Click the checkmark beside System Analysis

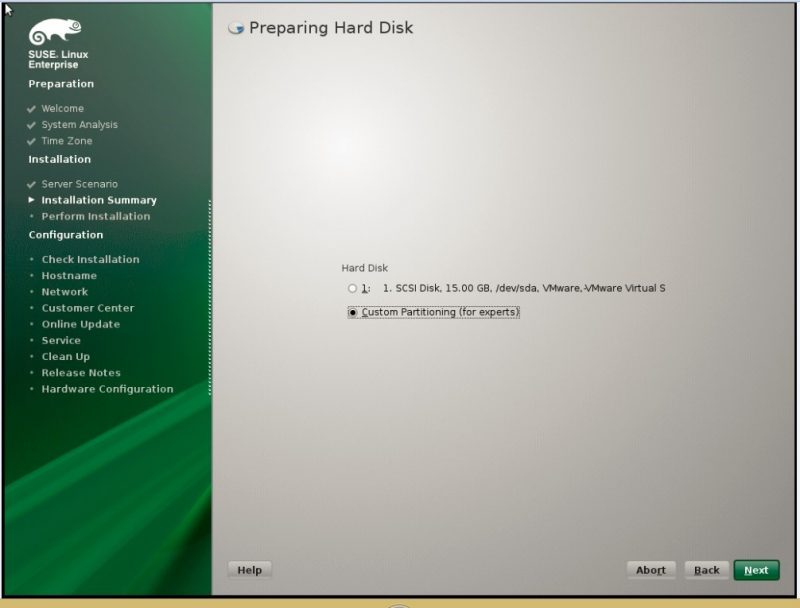click(32, 125)
